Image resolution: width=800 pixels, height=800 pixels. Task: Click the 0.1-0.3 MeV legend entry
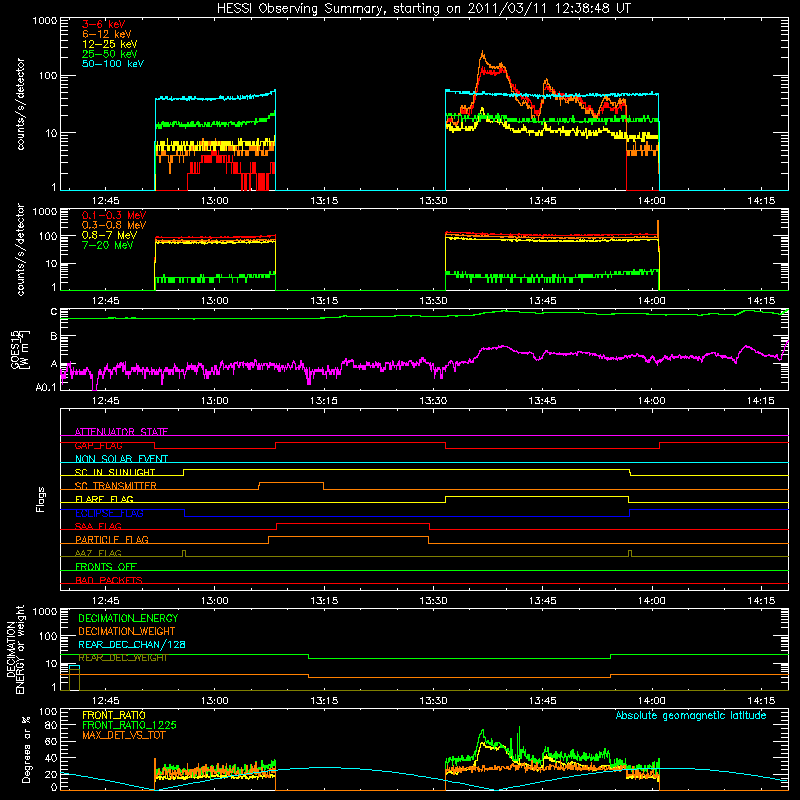coord(114,215)
